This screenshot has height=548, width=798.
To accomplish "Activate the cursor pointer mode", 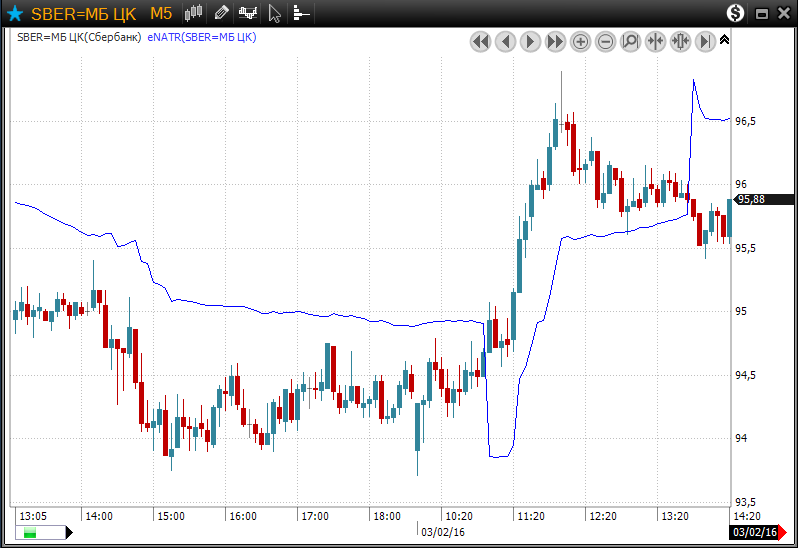I will pos(275,14).
